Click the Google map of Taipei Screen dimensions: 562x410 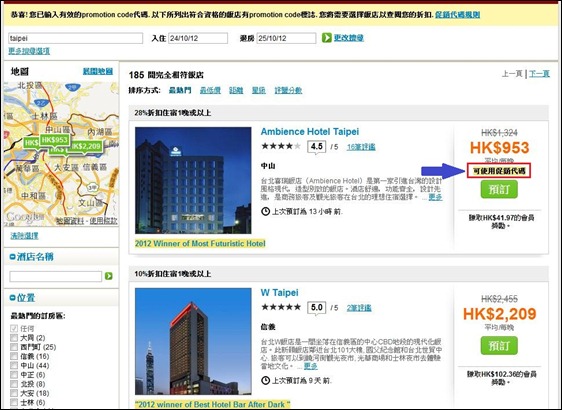pos(61,154)
